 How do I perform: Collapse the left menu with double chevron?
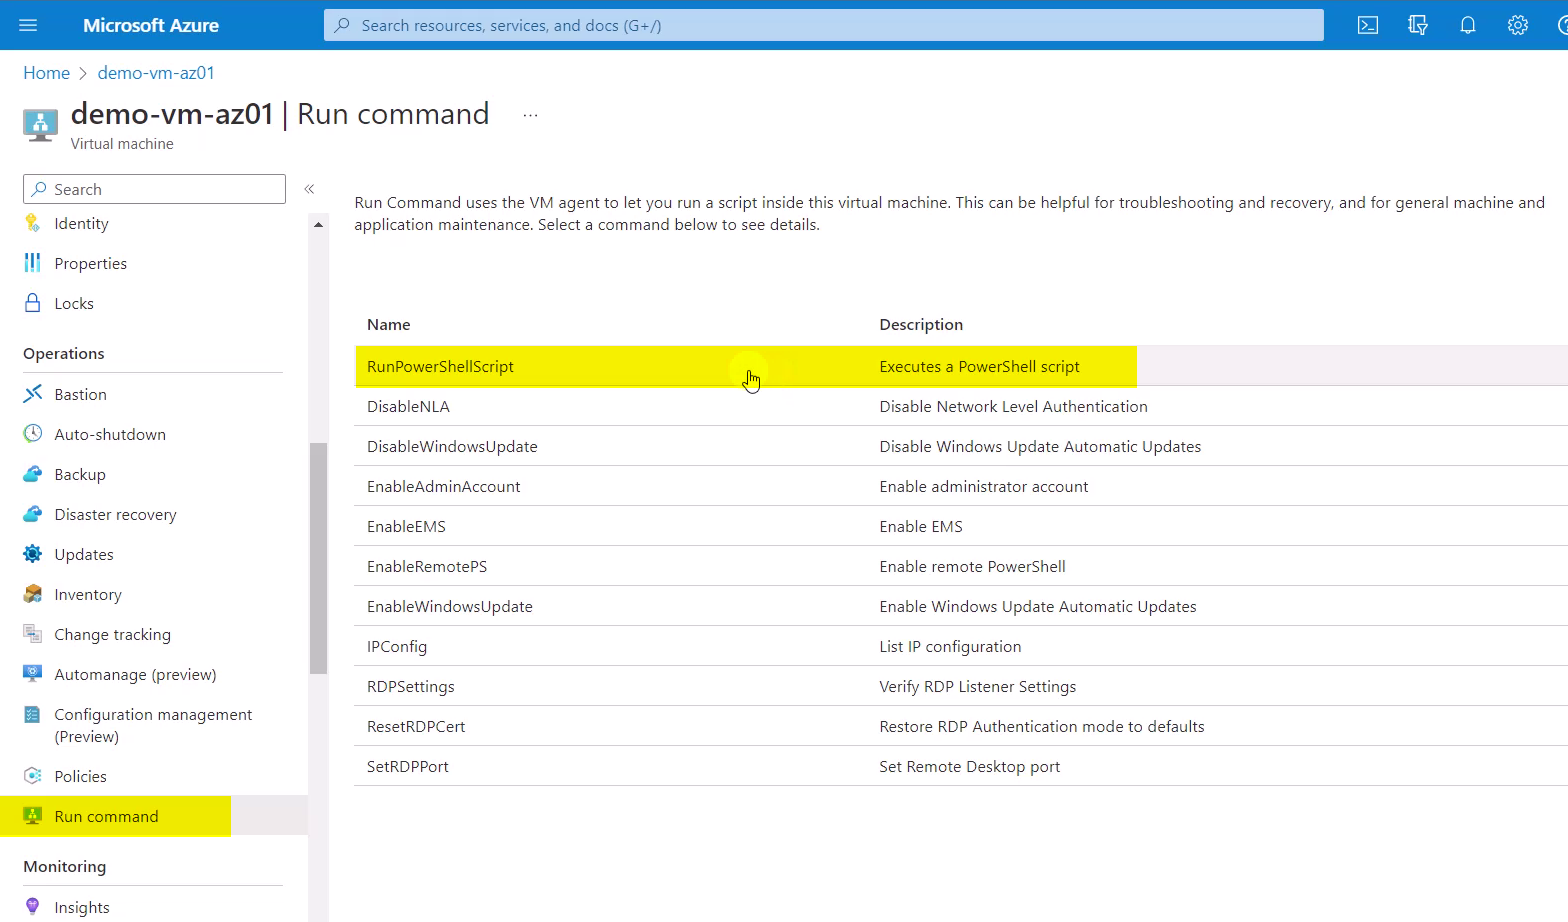coord(309,189)
